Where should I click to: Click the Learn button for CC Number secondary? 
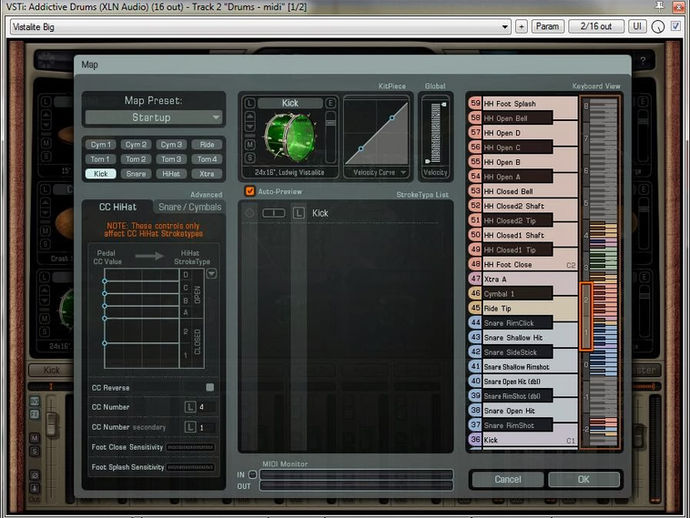[190, 427]
